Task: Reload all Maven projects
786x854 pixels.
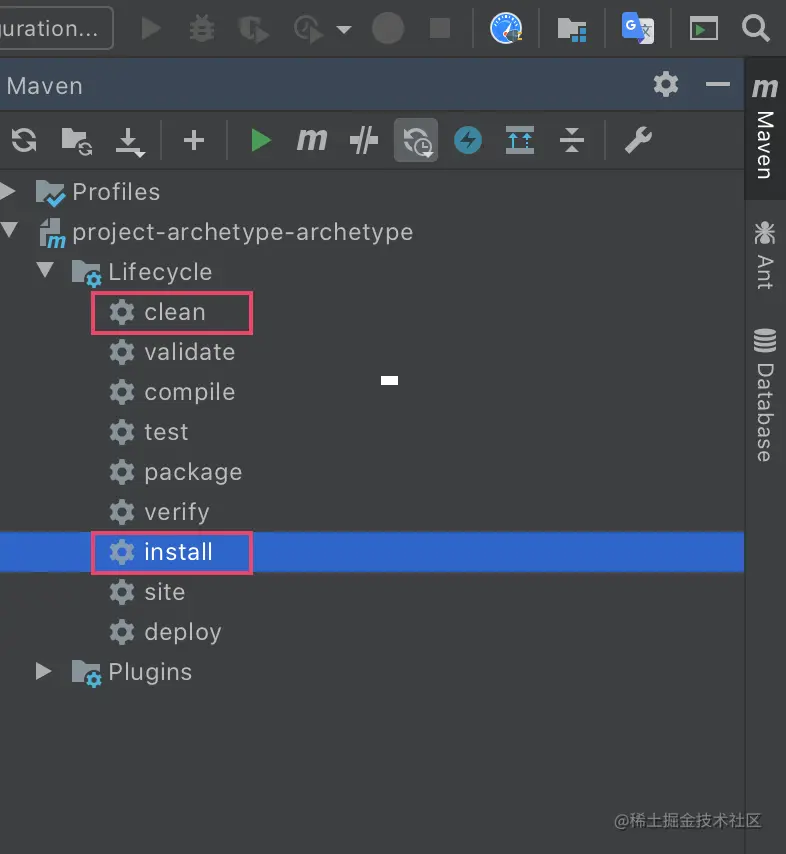Action: click(24, 141)
